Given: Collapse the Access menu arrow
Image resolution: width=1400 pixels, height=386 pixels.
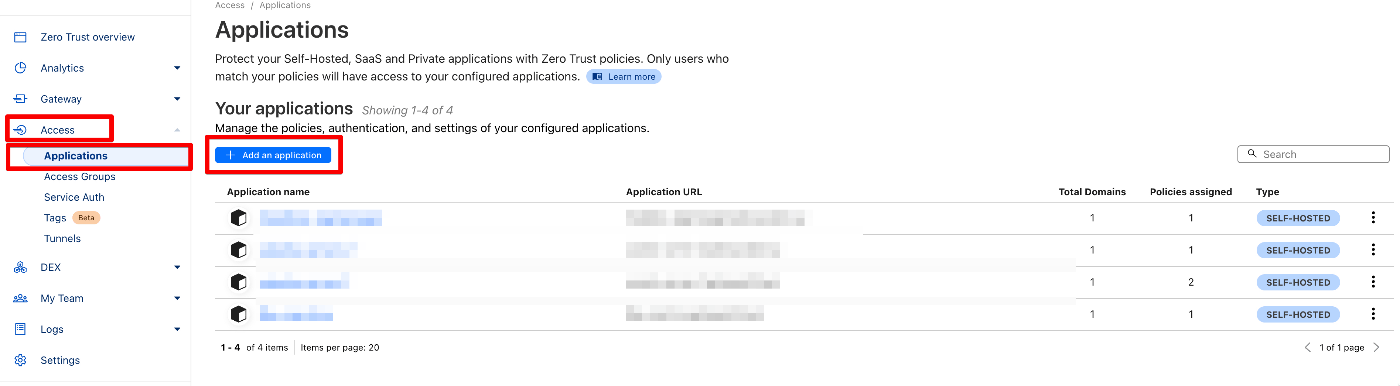Looking at the screenshot, I should (177, 130).
